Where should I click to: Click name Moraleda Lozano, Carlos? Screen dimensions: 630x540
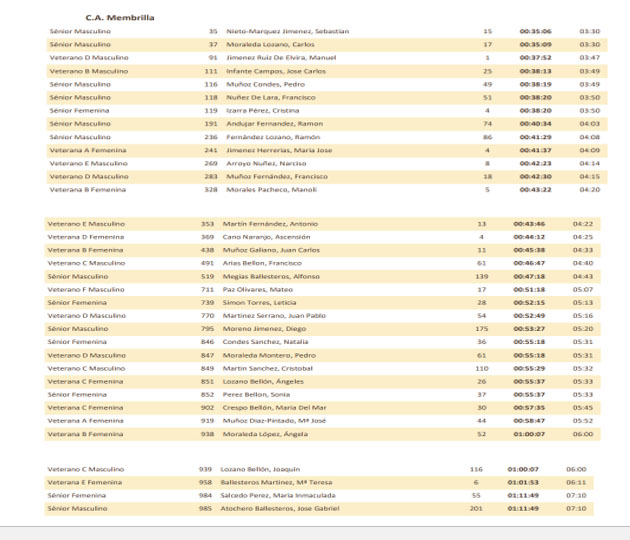coord(270,45)
